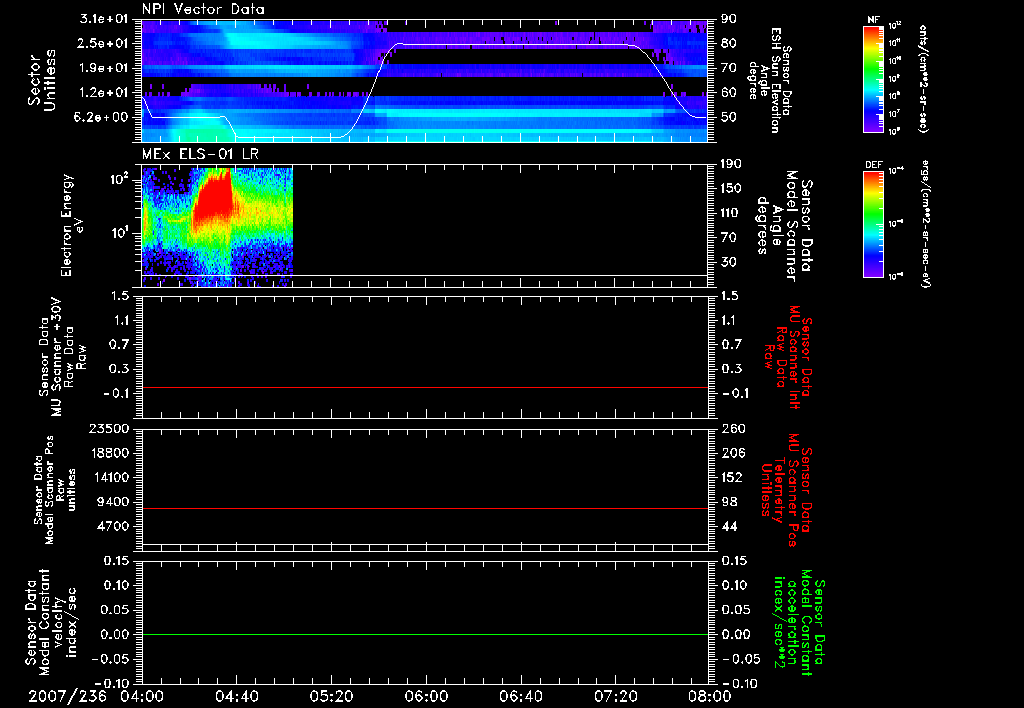The height and width of the screenshot is (708, 1024).
Task: Select the green "Model Constant acceleration" axis title
Action: click(799, 624)
